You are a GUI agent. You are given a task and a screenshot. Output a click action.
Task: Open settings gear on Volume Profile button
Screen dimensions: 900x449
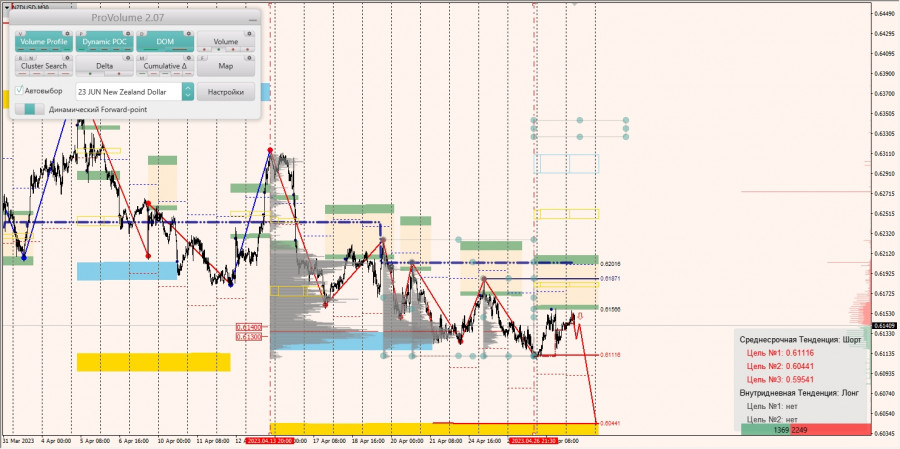(67, 33)
